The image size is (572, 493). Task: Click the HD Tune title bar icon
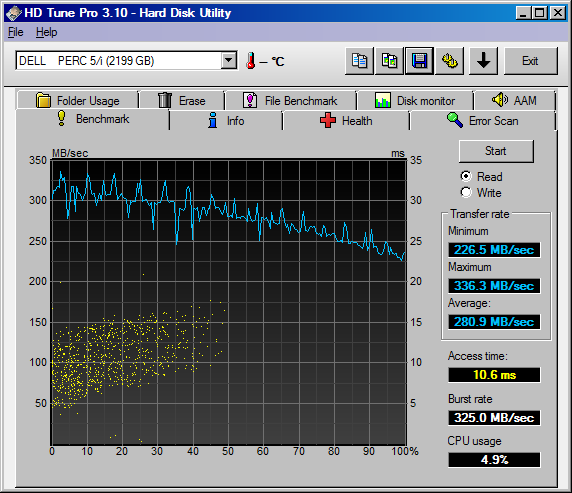tap(13, 13)
